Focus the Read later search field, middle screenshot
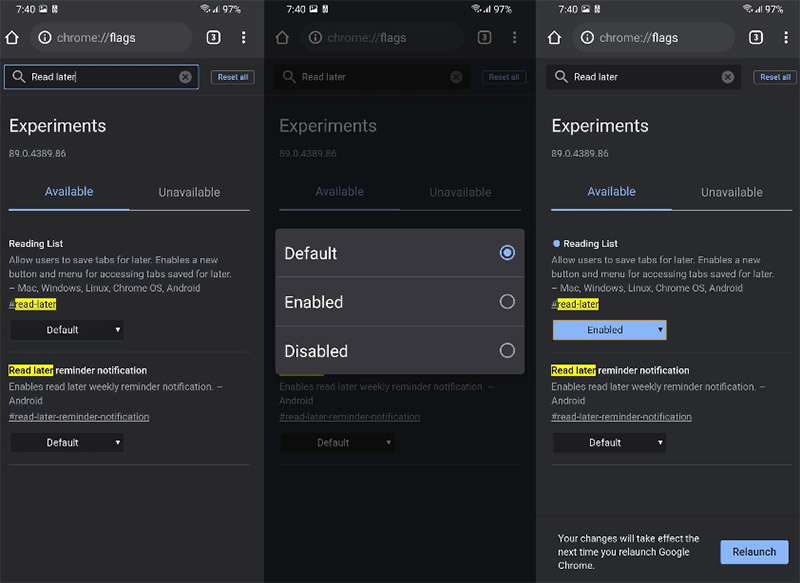Screen dimensions: 800x583 coord(372,77)
